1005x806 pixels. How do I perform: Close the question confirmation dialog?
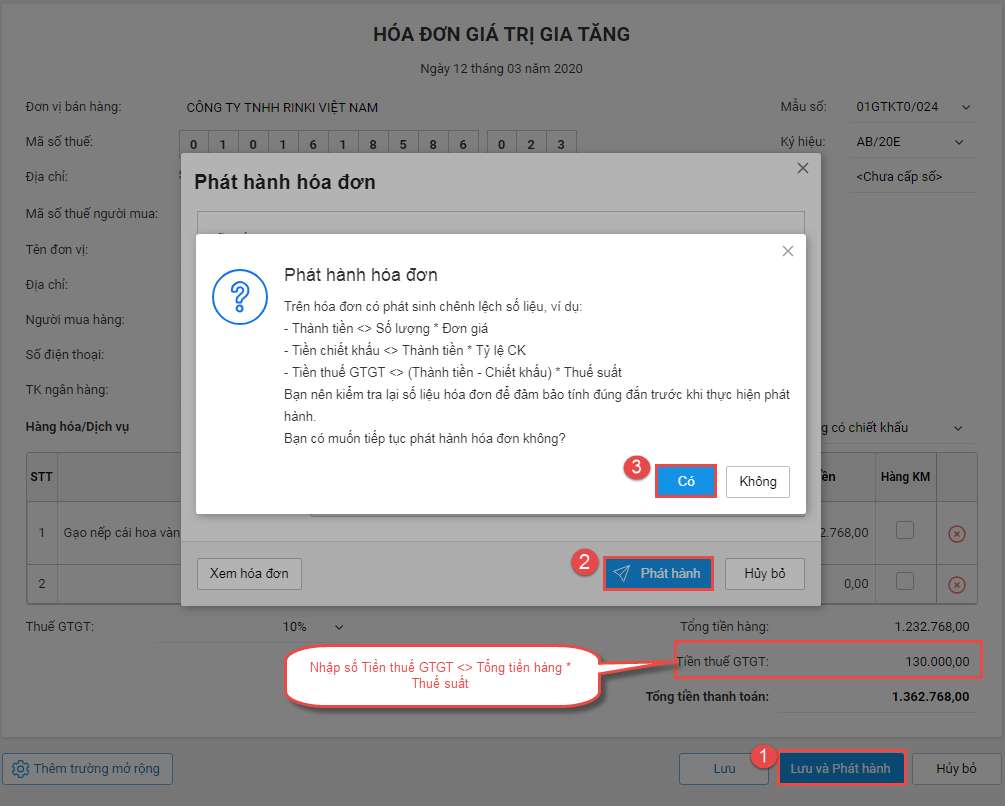click(788, 251)
